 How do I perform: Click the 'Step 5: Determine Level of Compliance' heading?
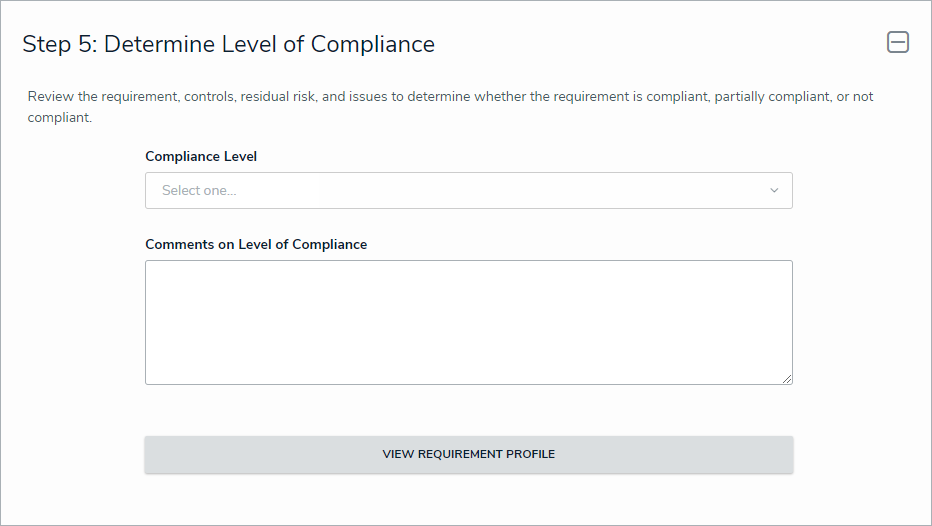228,44
